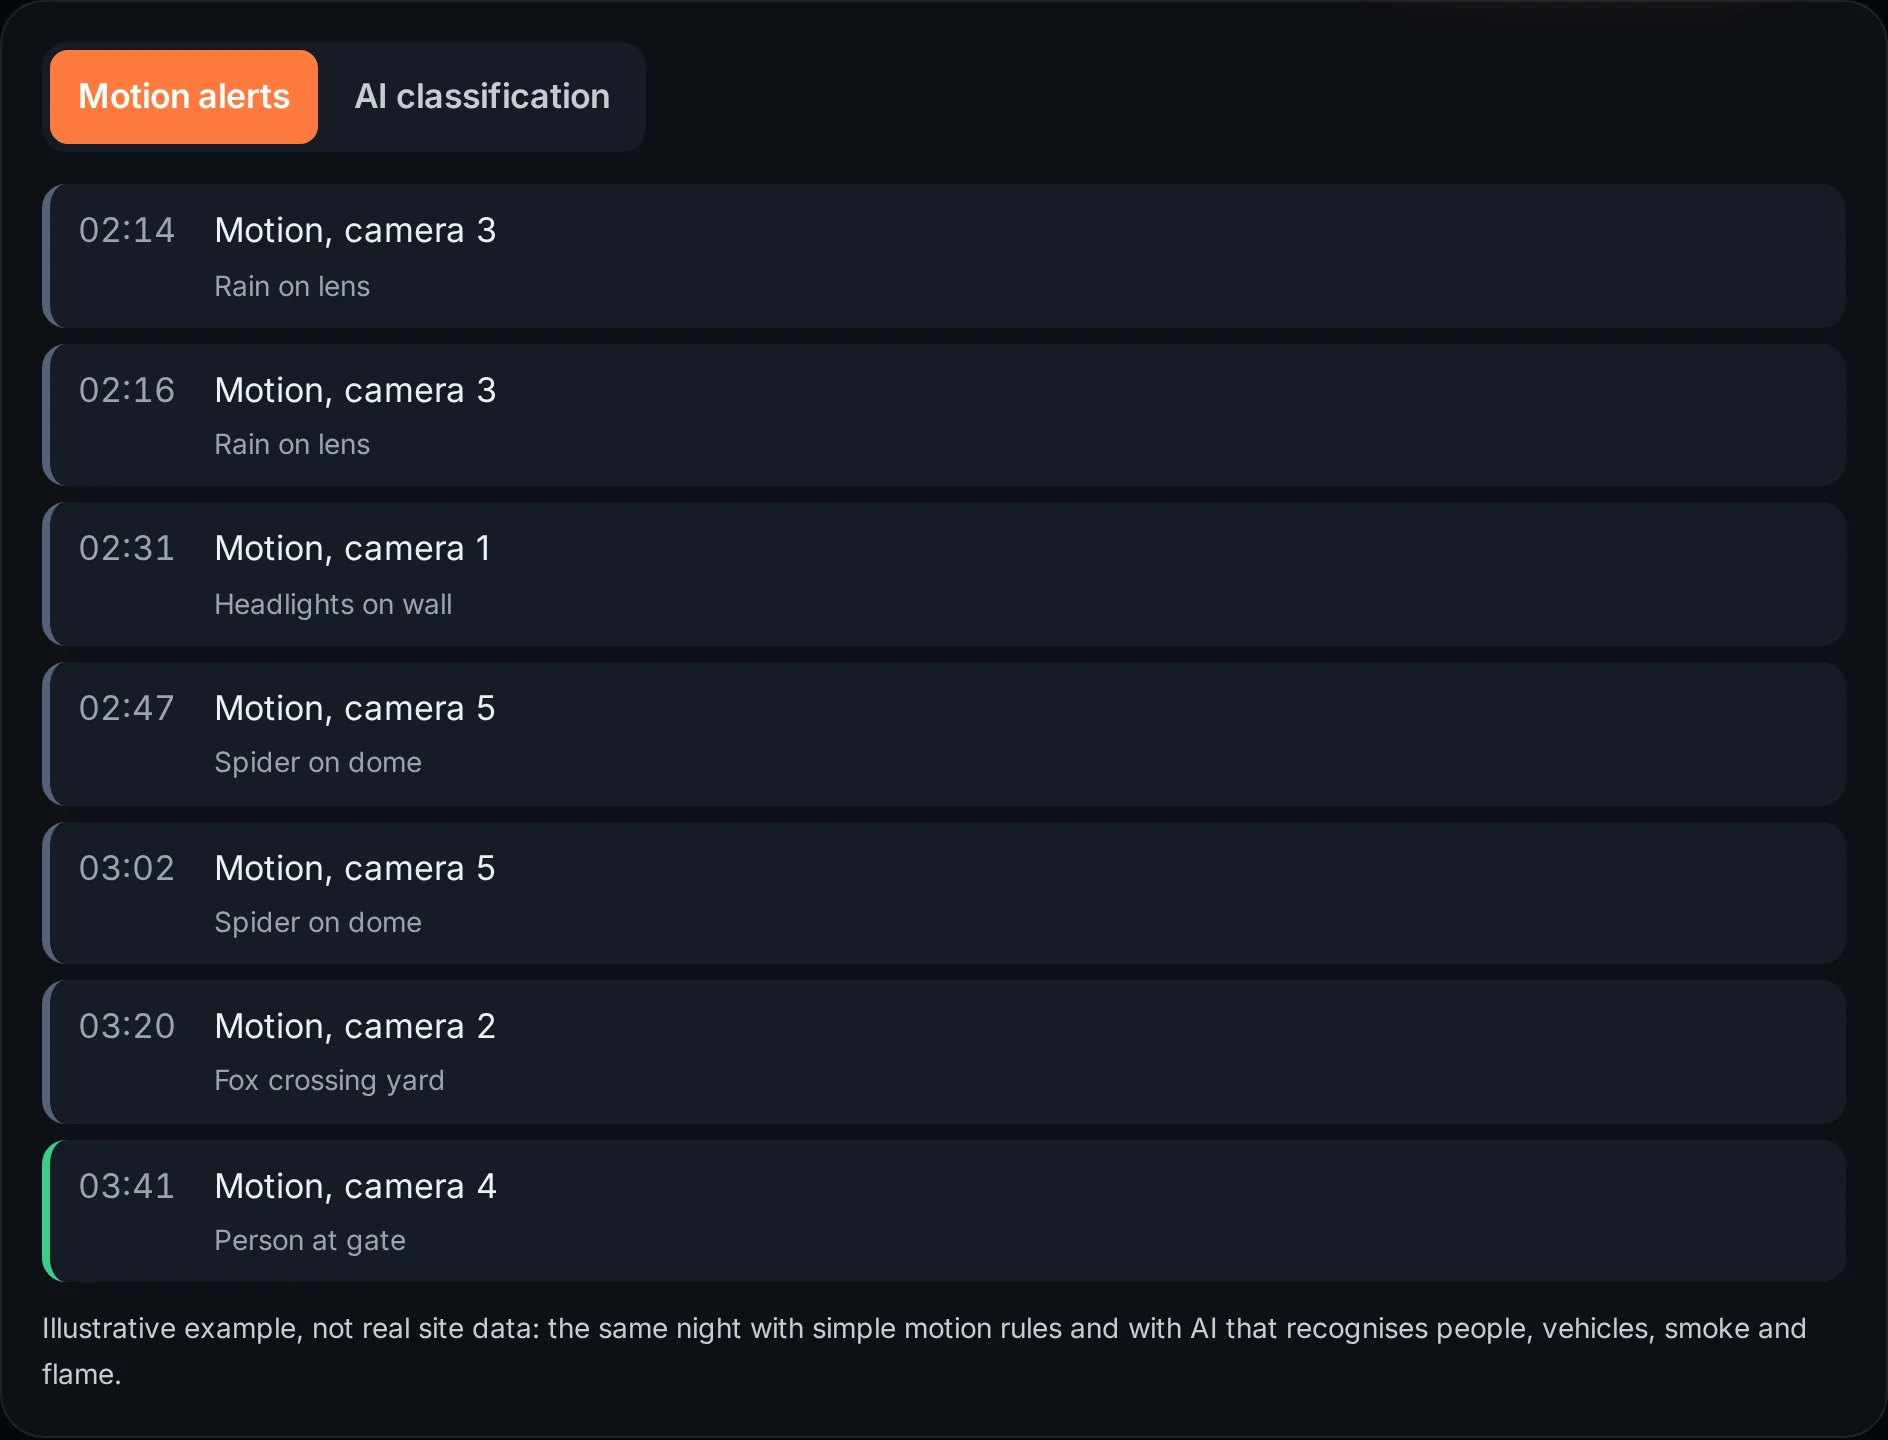Click the 03:20 timestamp

(127, 1026)
